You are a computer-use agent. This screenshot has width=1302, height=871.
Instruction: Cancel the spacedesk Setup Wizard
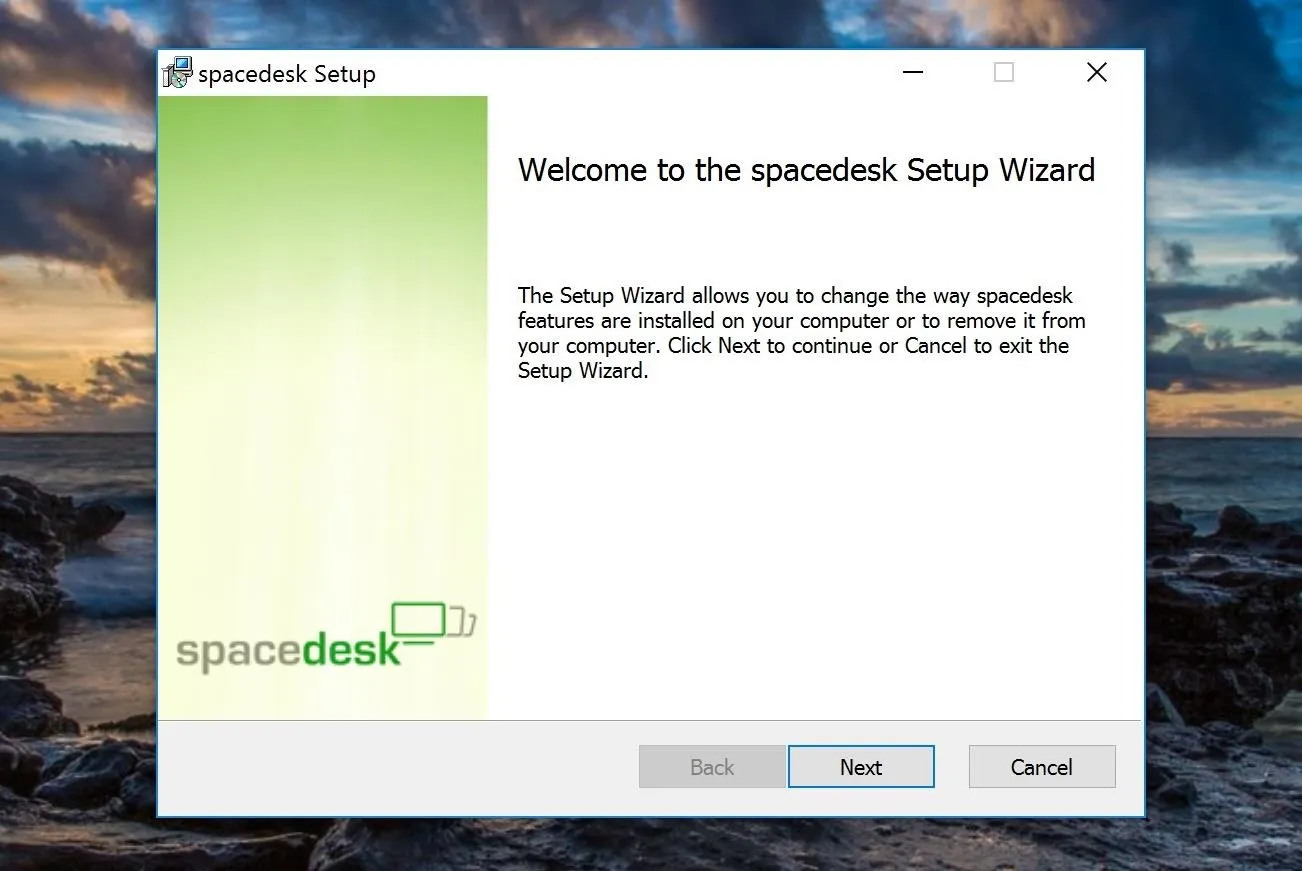1041,767
